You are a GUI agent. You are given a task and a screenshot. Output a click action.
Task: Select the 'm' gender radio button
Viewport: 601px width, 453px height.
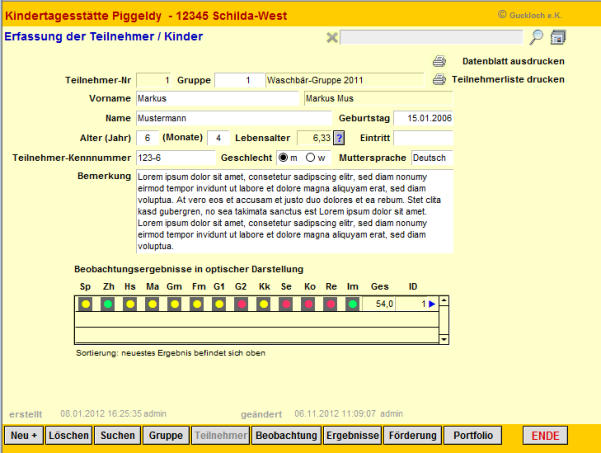point(283,158)
